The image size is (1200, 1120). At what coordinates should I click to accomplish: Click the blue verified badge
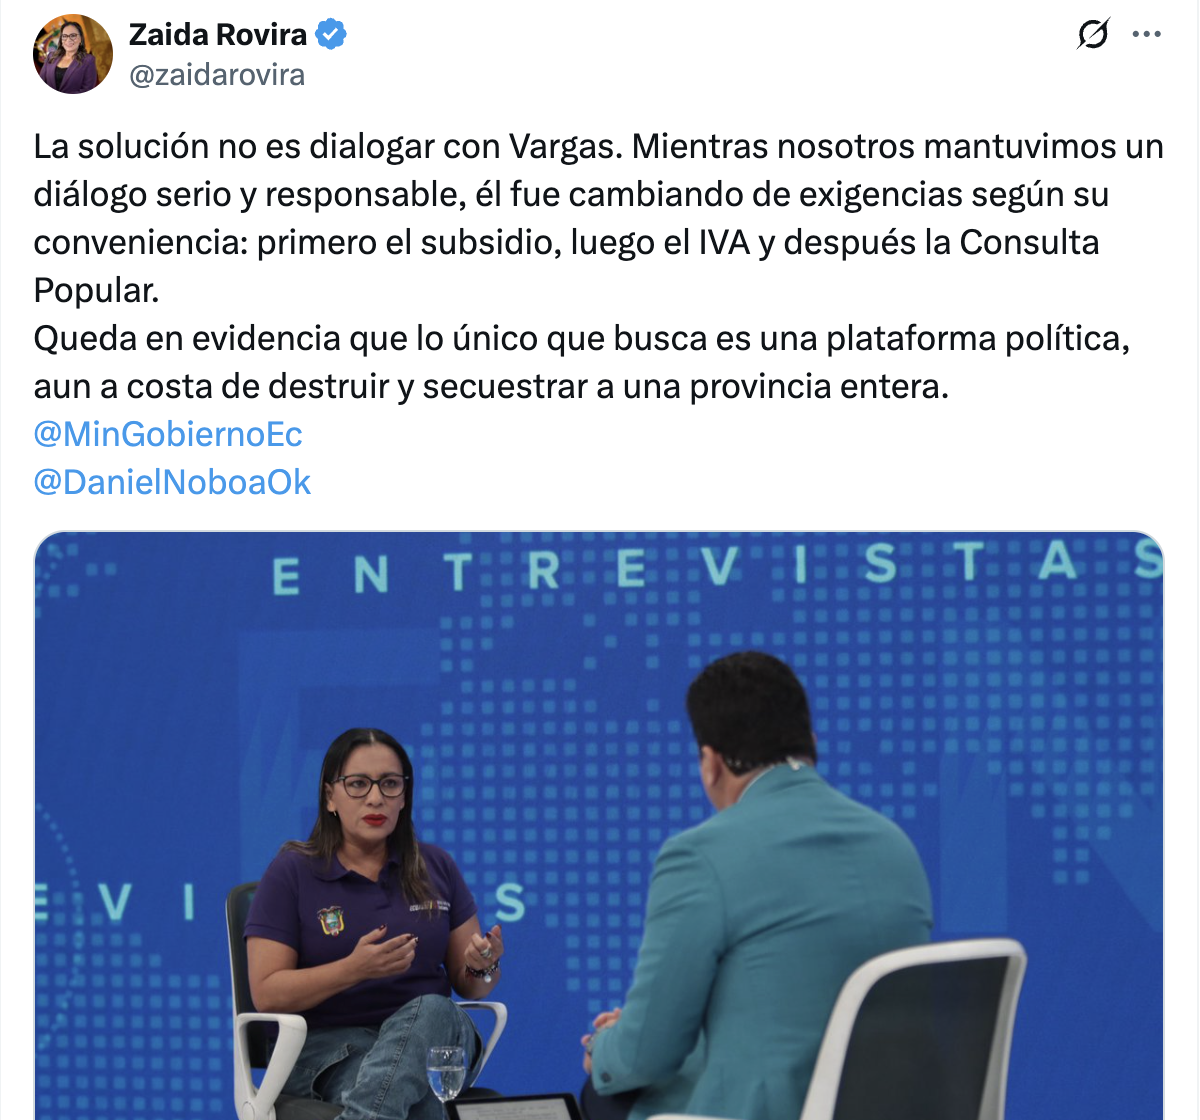(x=331, y=35)
